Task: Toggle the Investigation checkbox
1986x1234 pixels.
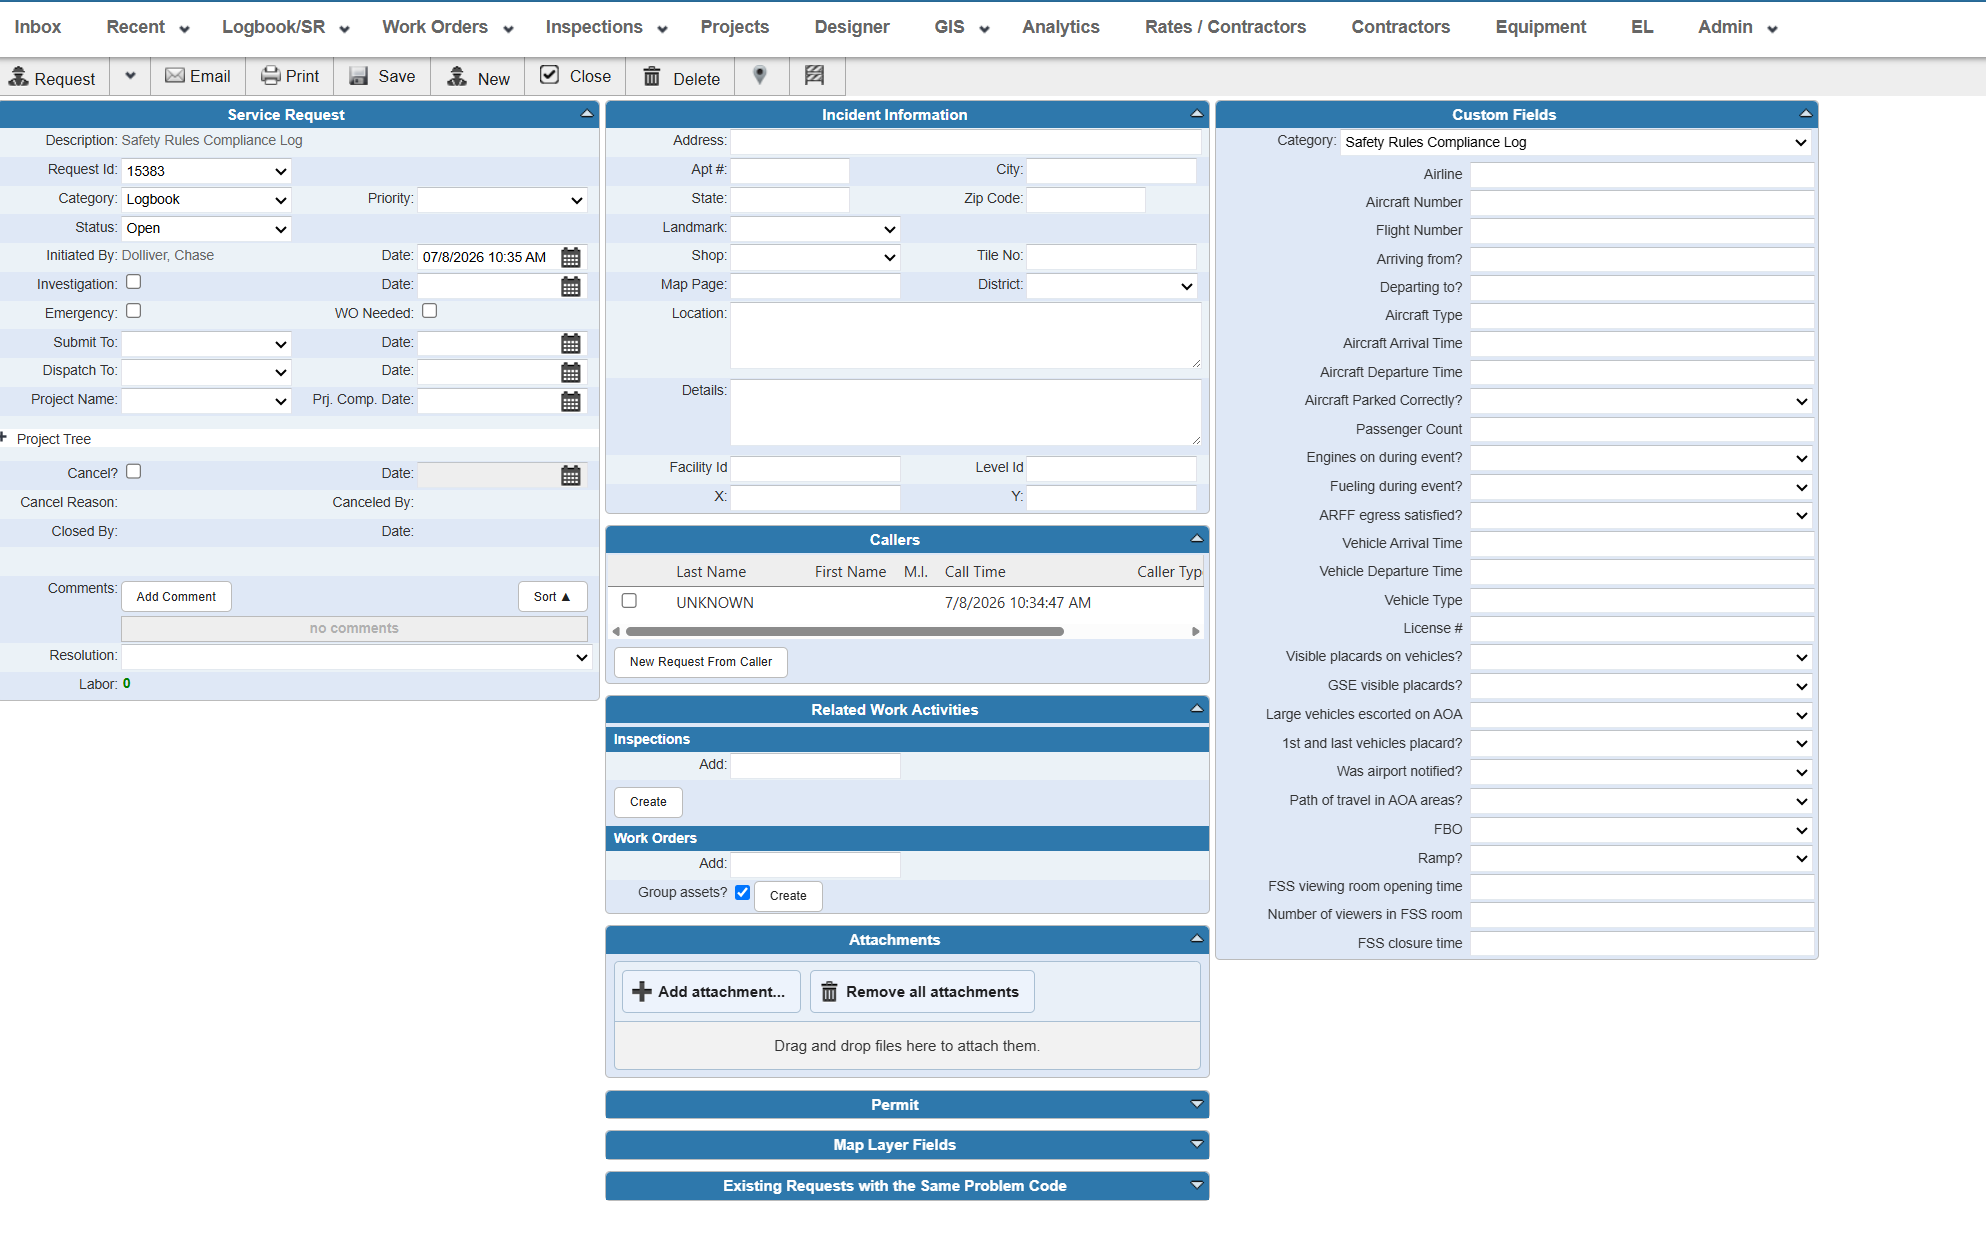Action: 134,282
